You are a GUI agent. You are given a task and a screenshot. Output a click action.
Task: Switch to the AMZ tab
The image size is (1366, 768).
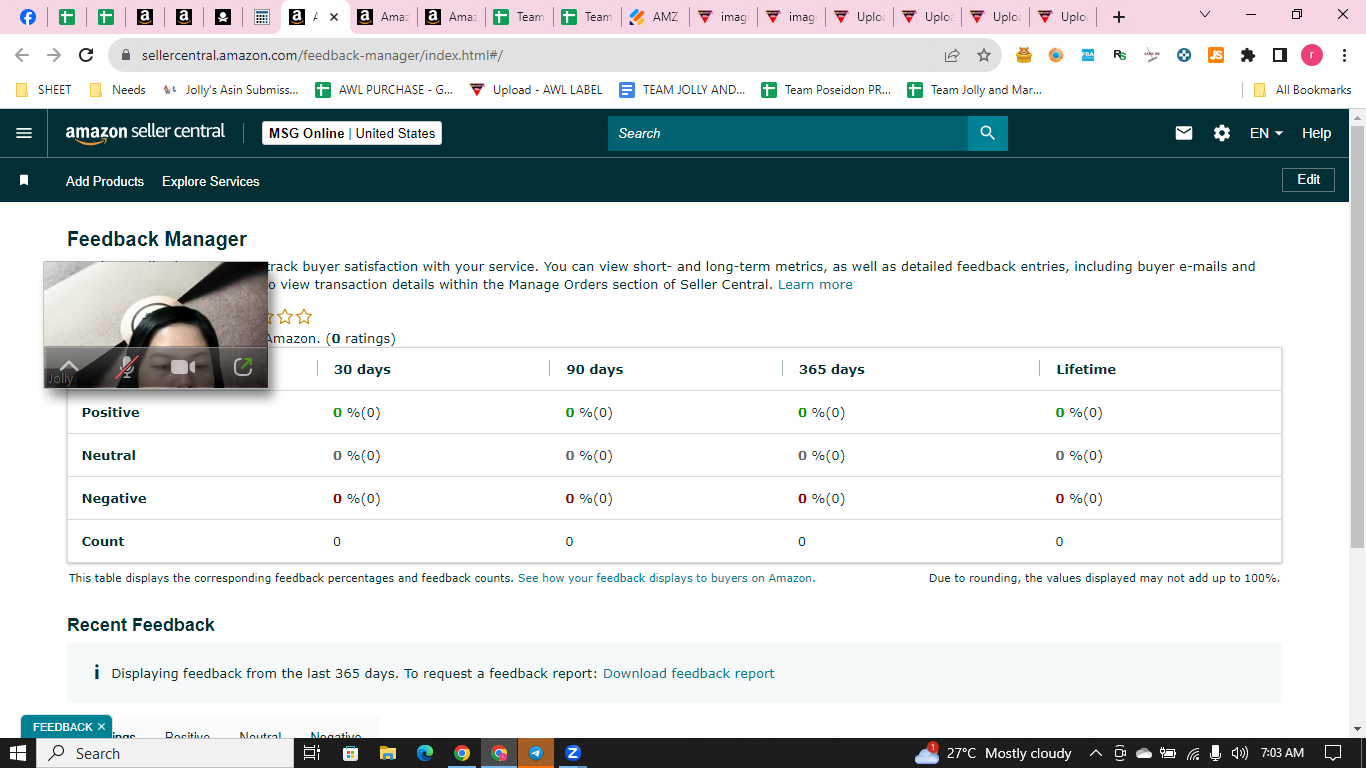654,17
